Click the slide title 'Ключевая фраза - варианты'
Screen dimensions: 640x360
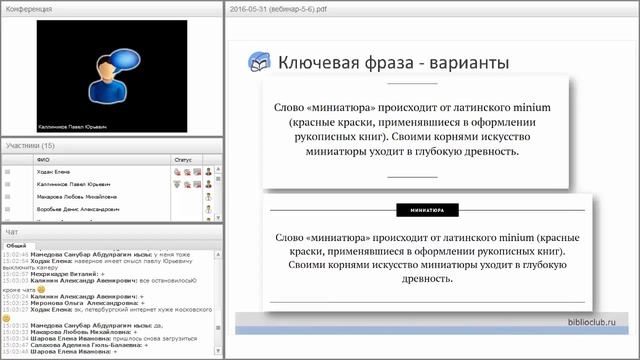point(393,62)
